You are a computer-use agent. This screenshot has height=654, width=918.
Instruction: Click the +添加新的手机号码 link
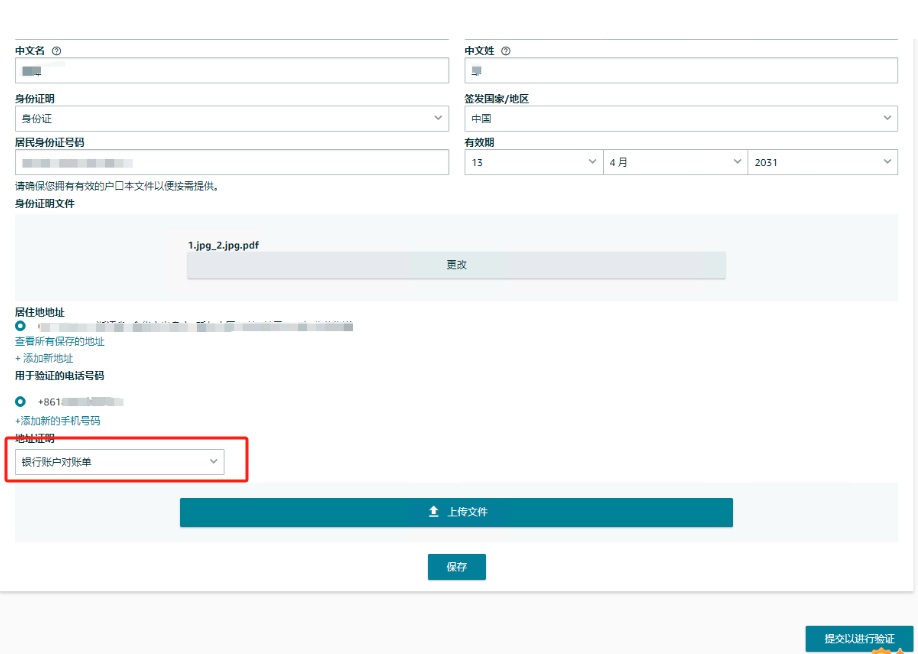[x=57, y=421]
